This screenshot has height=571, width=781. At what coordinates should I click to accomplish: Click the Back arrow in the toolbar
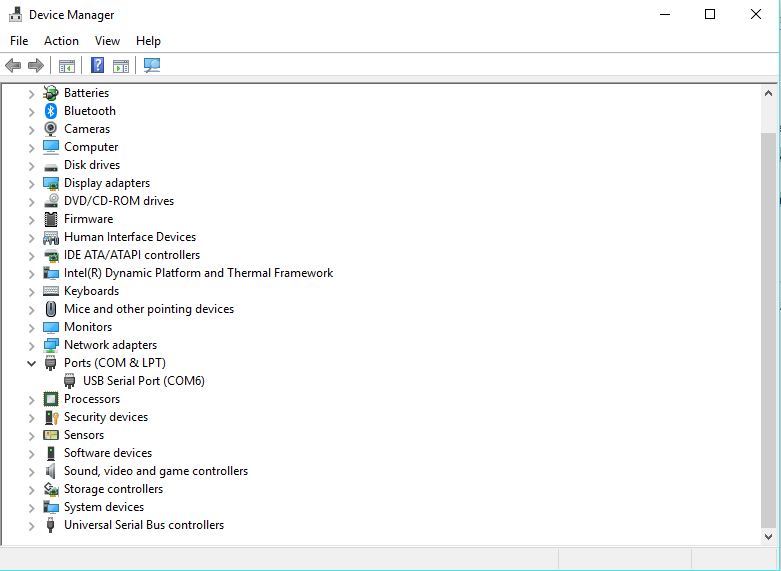(13, 66)
